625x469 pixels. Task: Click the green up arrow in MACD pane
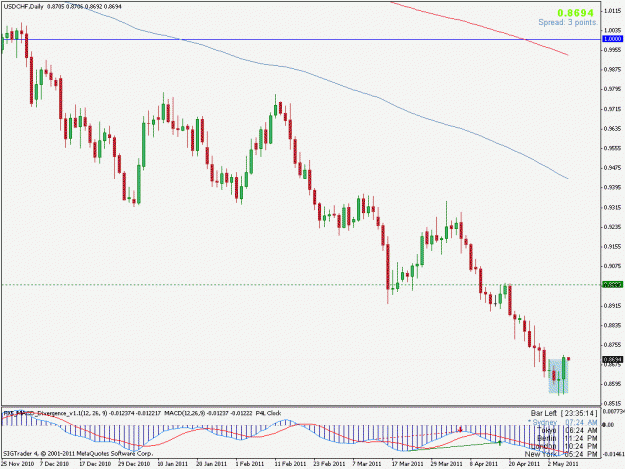click(x=500, y=442)
